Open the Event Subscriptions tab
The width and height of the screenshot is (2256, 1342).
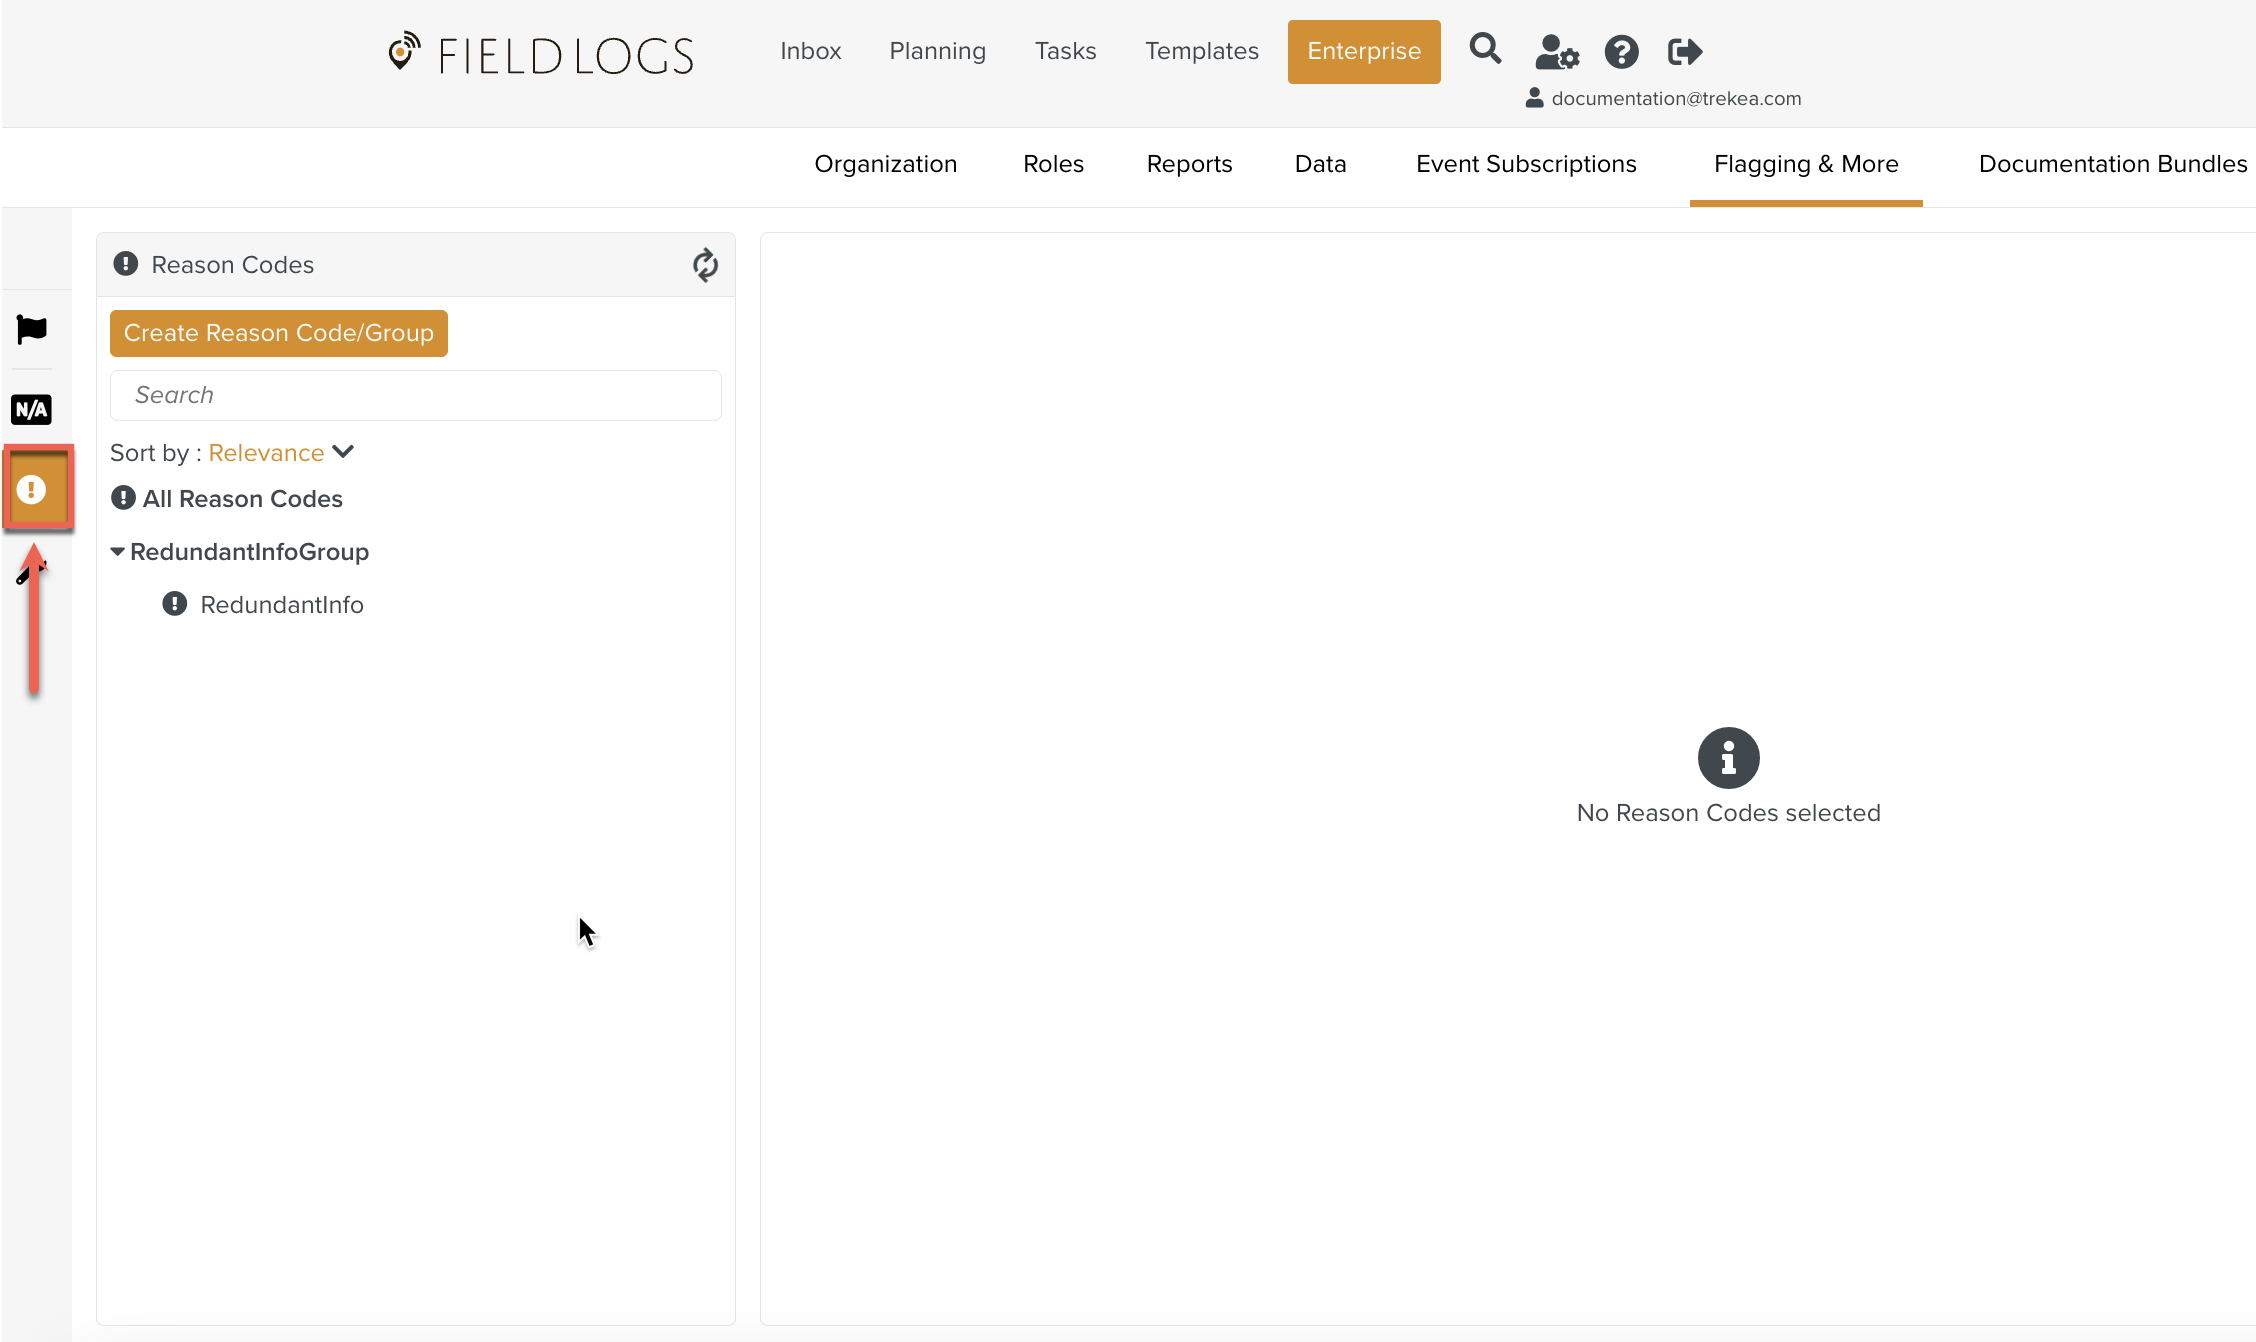[1526, 164]
